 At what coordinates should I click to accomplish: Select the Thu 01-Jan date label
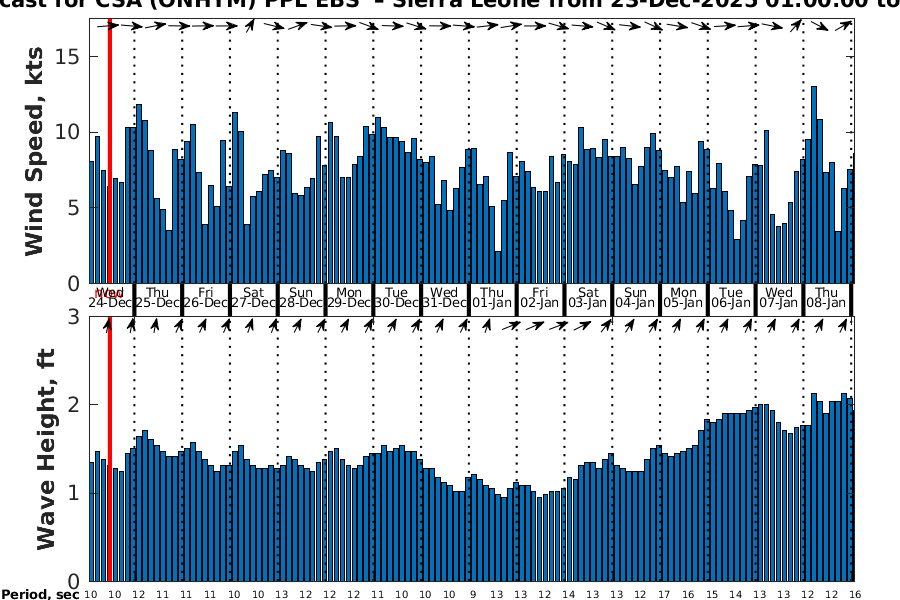492,297
